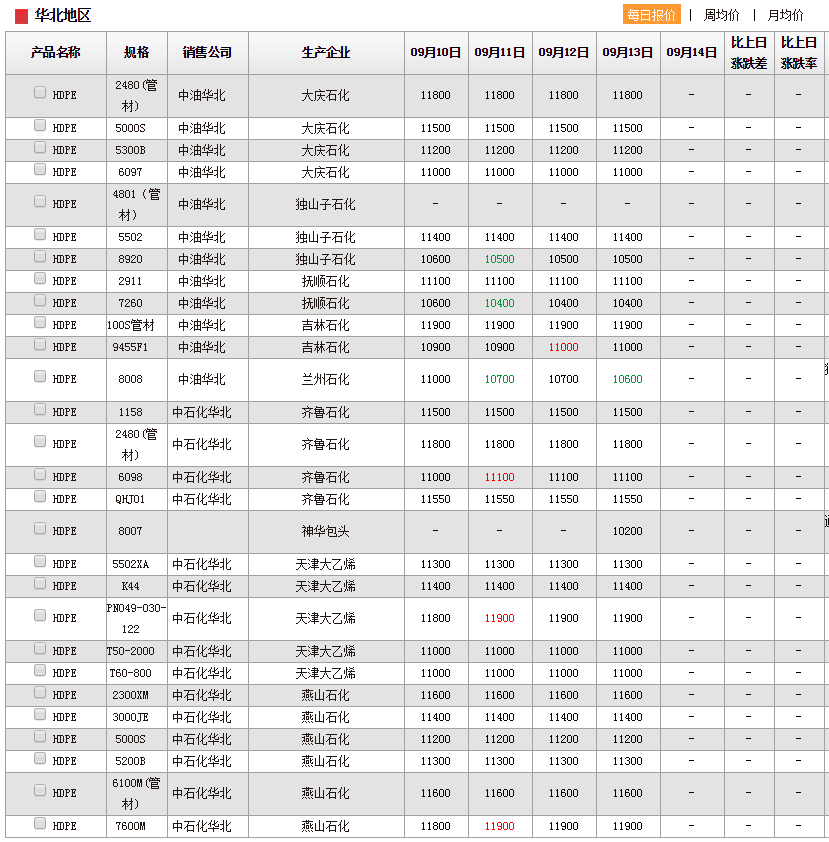Image resolution: width=829 pixels, height=842 pixels.
Task: Tick the checkbox for HDPE 1158 row
Action: [x=40, y=409]
